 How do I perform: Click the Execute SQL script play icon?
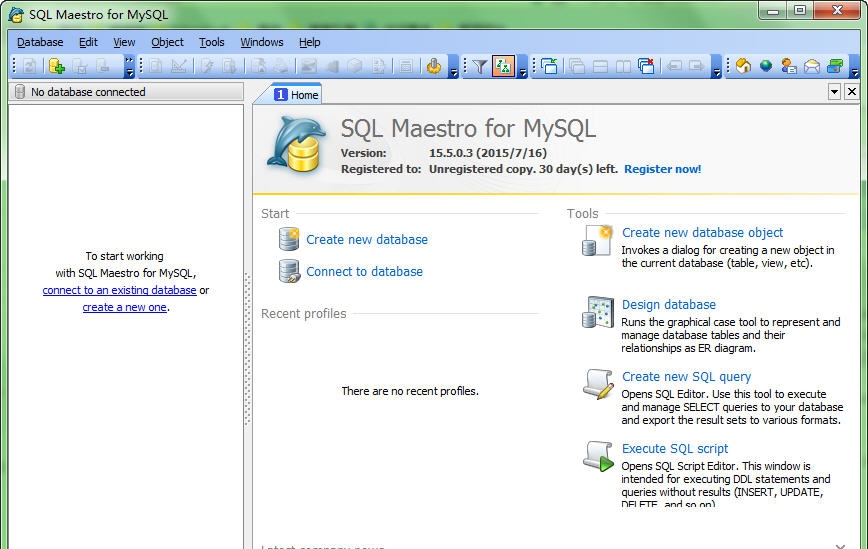coord(598,456)
